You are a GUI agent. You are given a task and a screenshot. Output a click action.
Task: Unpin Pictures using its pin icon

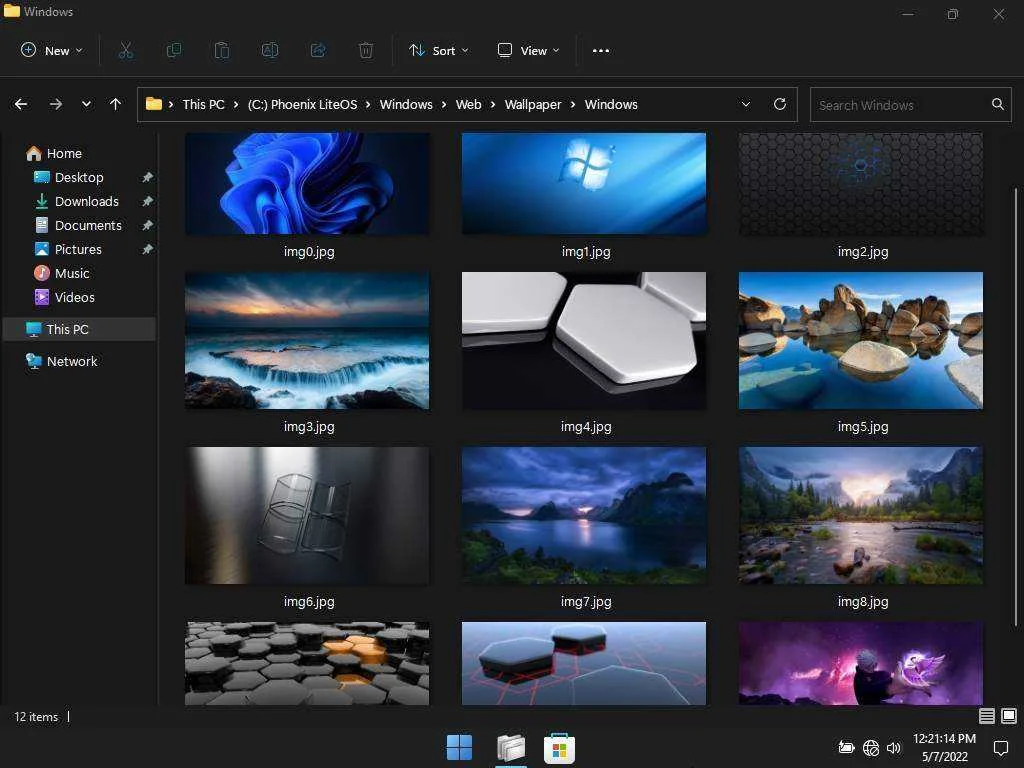point(148,249)
